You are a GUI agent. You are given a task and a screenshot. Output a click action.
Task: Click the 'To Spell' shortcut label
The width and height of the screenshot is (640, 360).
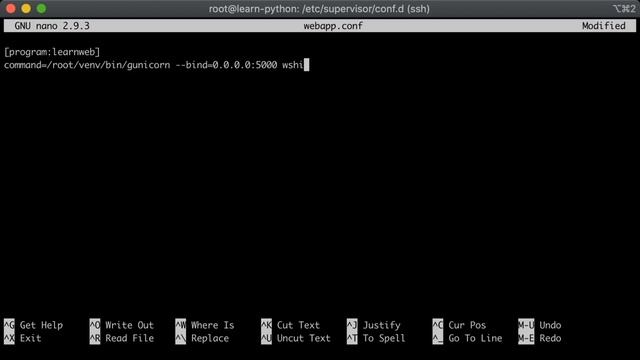(x=384, y=338)
